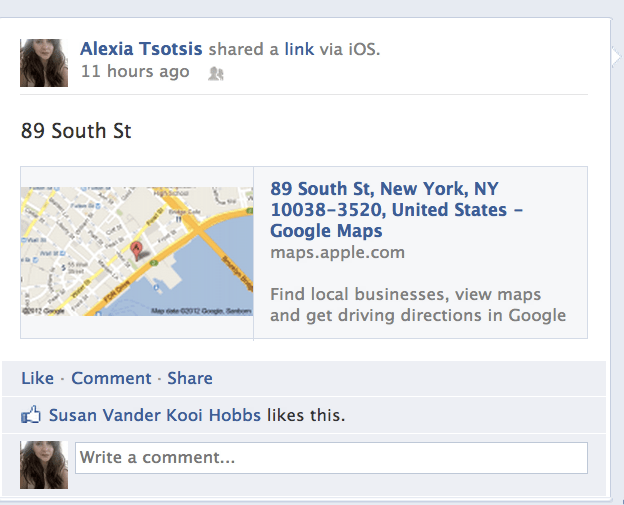624x505 pixels.
Task: Click the "89 South St" post message text
Action: click(76, 131)
